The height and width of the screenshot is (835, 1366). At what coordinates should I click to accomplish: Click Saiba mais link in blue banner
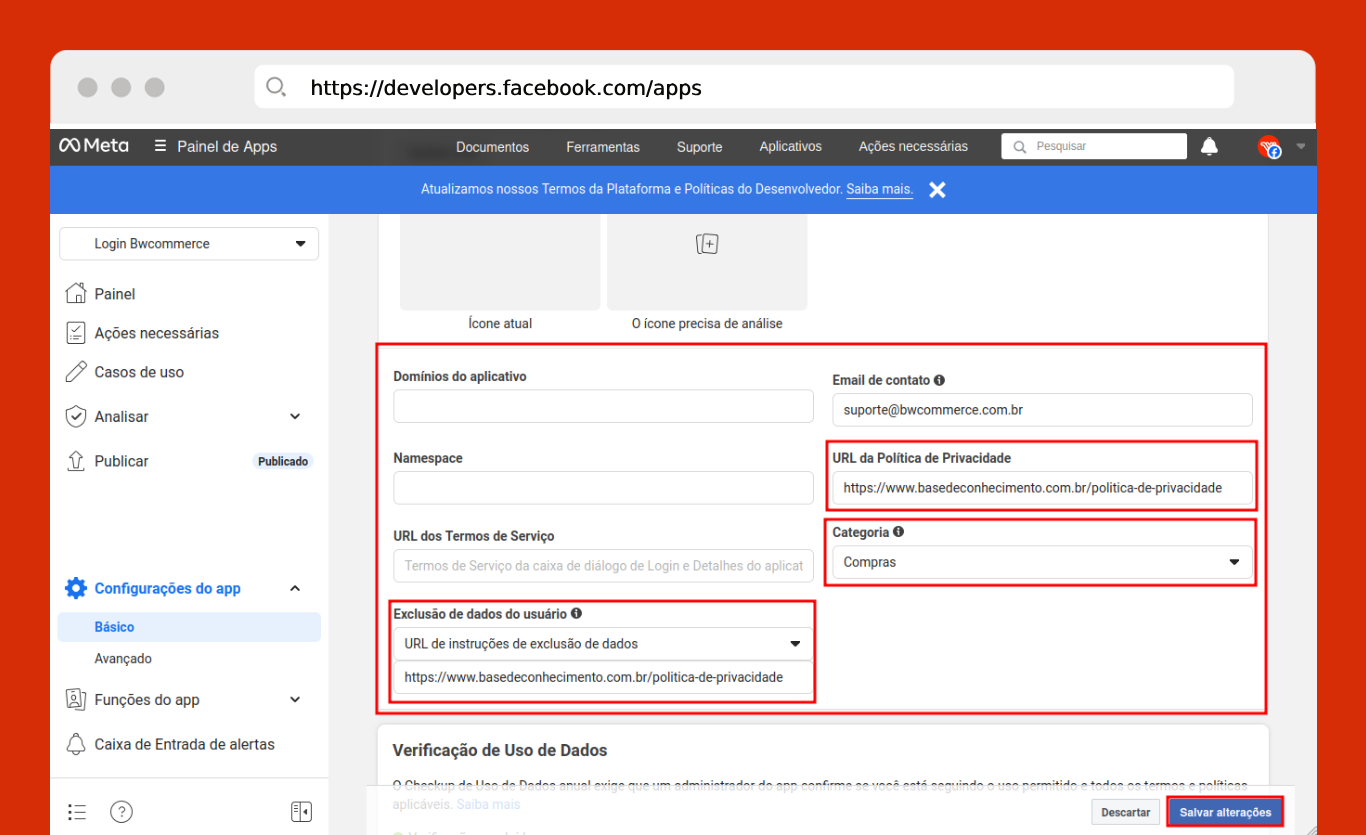[x=879, y=189]
